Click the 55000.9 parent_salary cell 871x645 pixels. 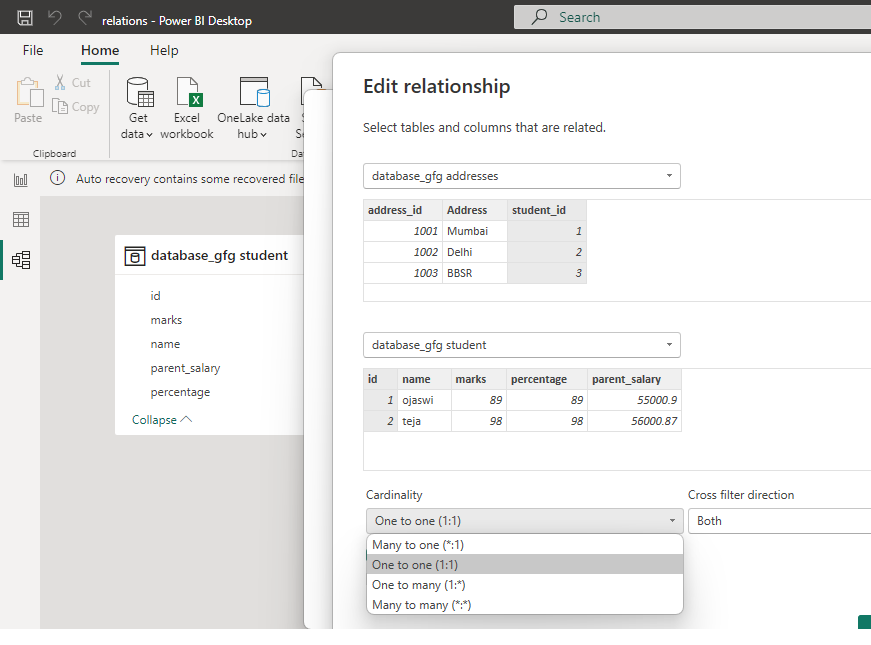(634, 400)
